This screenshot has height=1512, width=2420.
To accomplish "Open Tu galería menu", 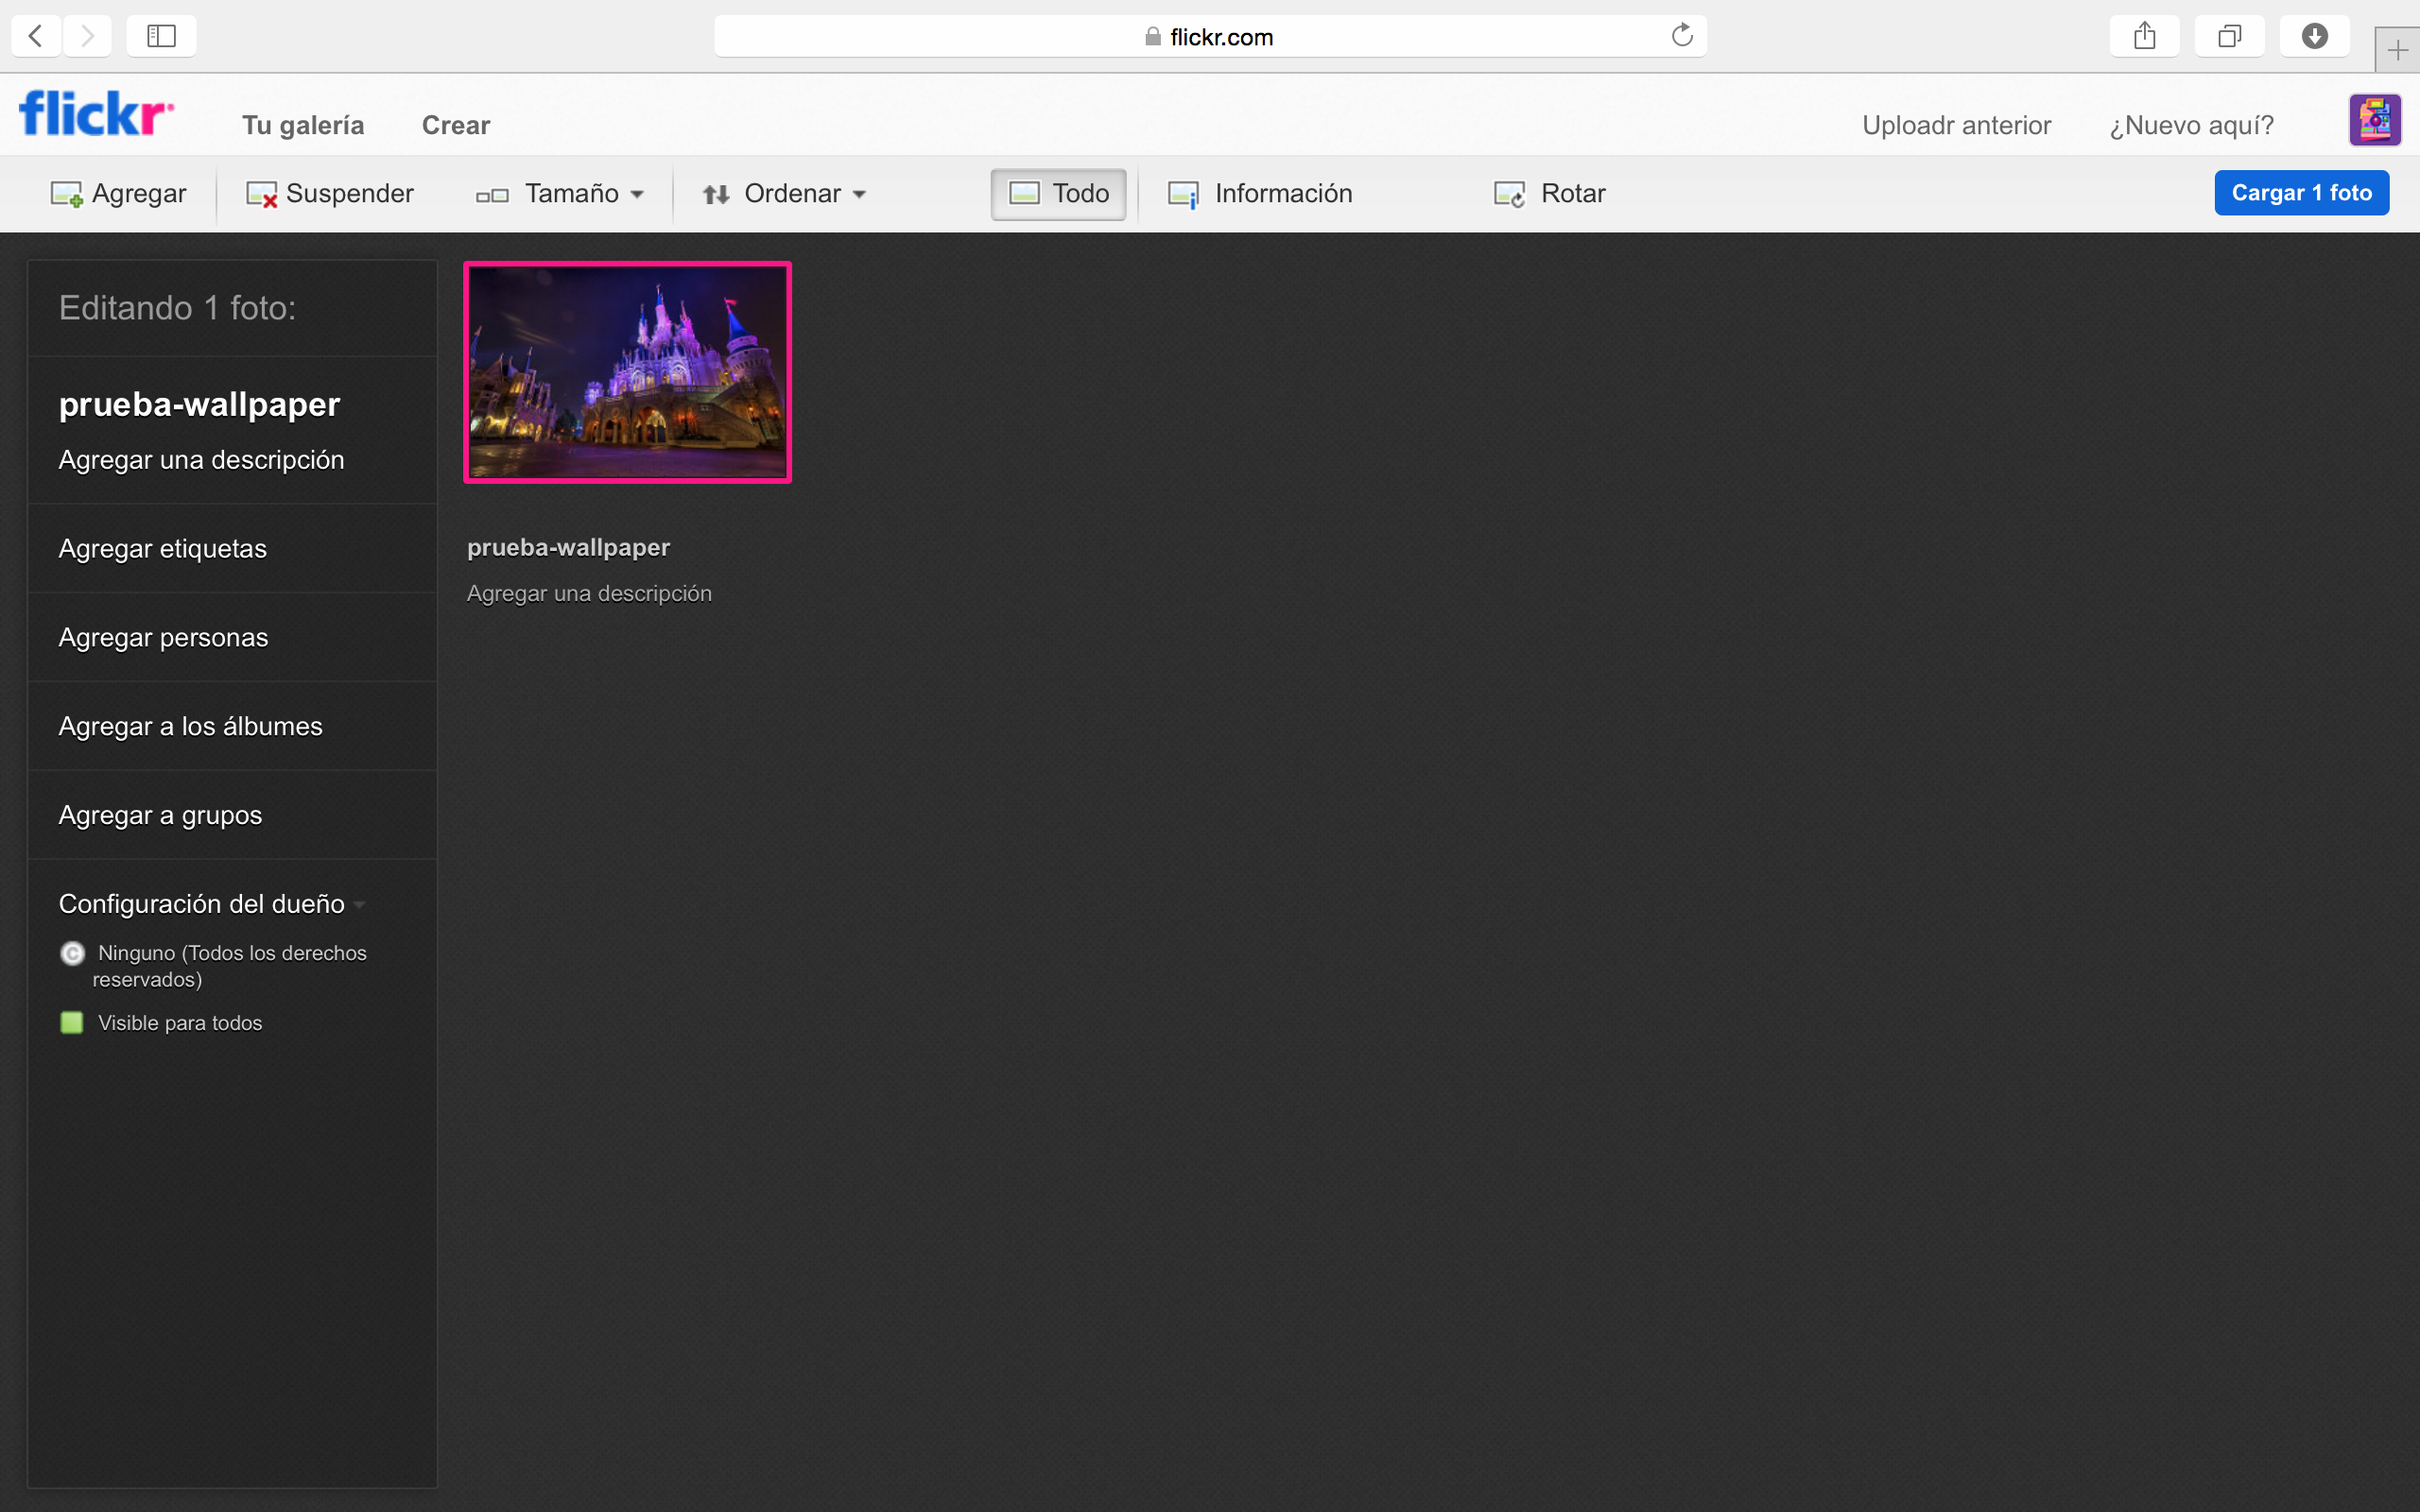I will pos(303,125).
